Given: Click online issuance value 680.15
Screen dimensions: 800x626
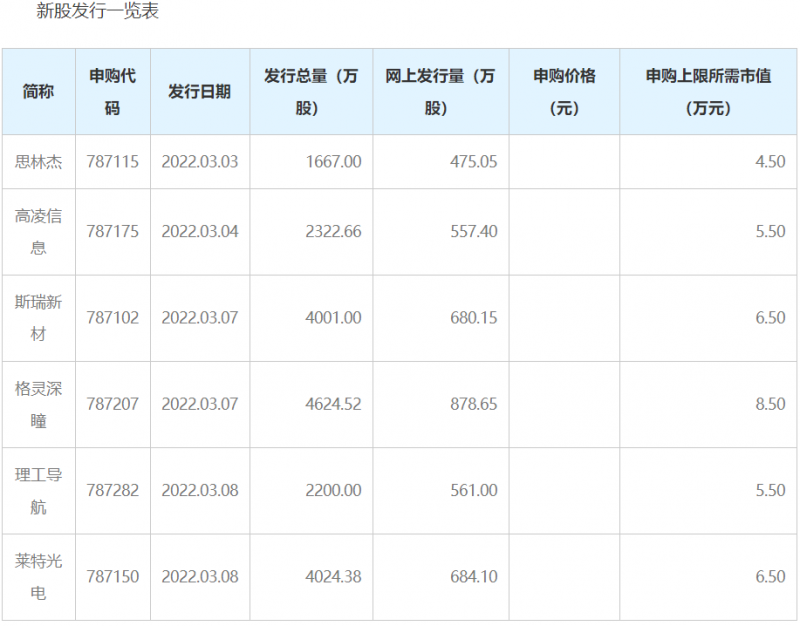Looking at the screenshot, I should click(x=473, y=318).
